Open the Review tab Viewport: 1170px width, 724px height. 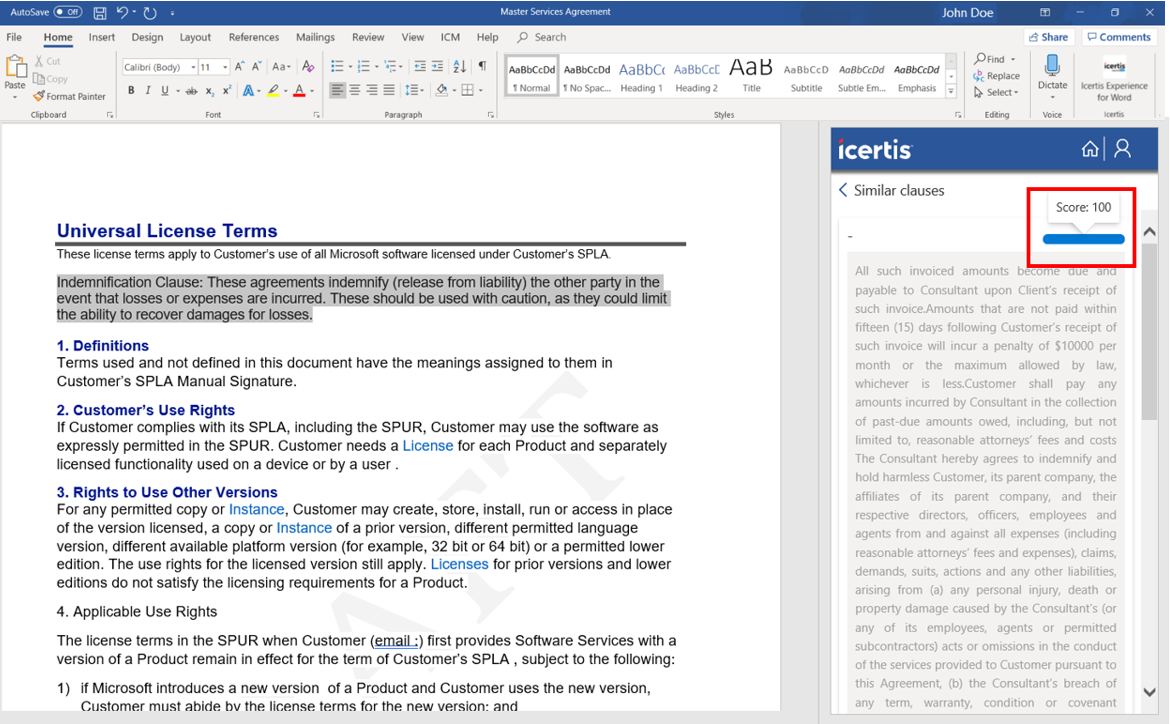[368, 37]
